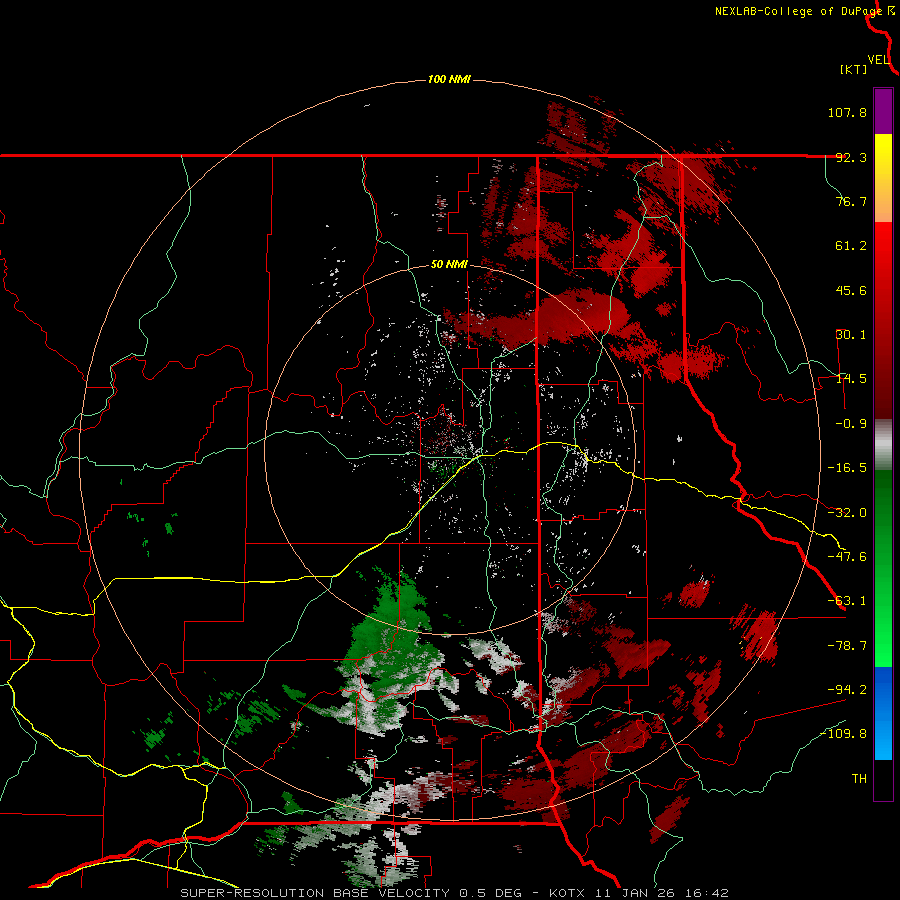Click the -0.9 legend value

[851, 424]
